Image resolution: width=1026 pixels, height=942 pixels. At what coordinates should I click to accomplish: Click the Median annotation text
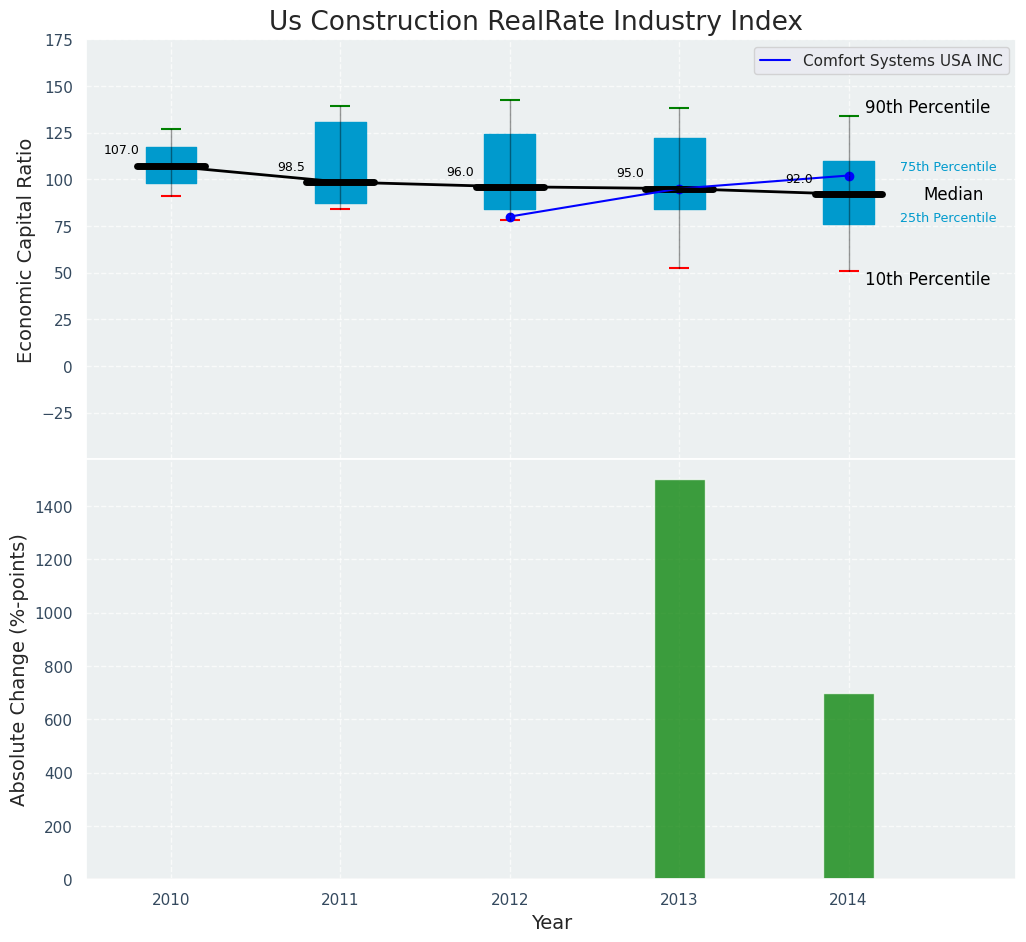pyautogui.click(x=953, y=195)
